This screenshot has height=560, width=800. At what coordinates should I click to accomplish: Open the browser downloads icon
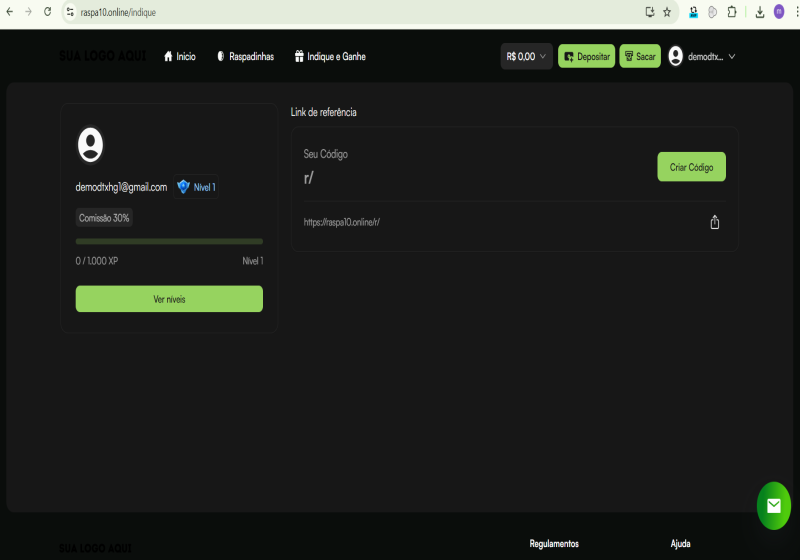[759, 12]
